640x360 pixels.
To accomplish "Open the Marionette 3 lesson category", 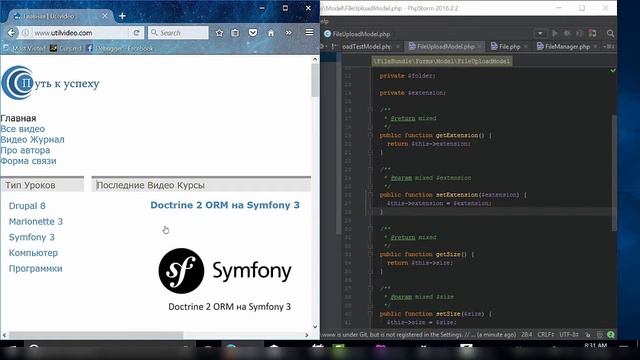I will [x=36, y=222].
